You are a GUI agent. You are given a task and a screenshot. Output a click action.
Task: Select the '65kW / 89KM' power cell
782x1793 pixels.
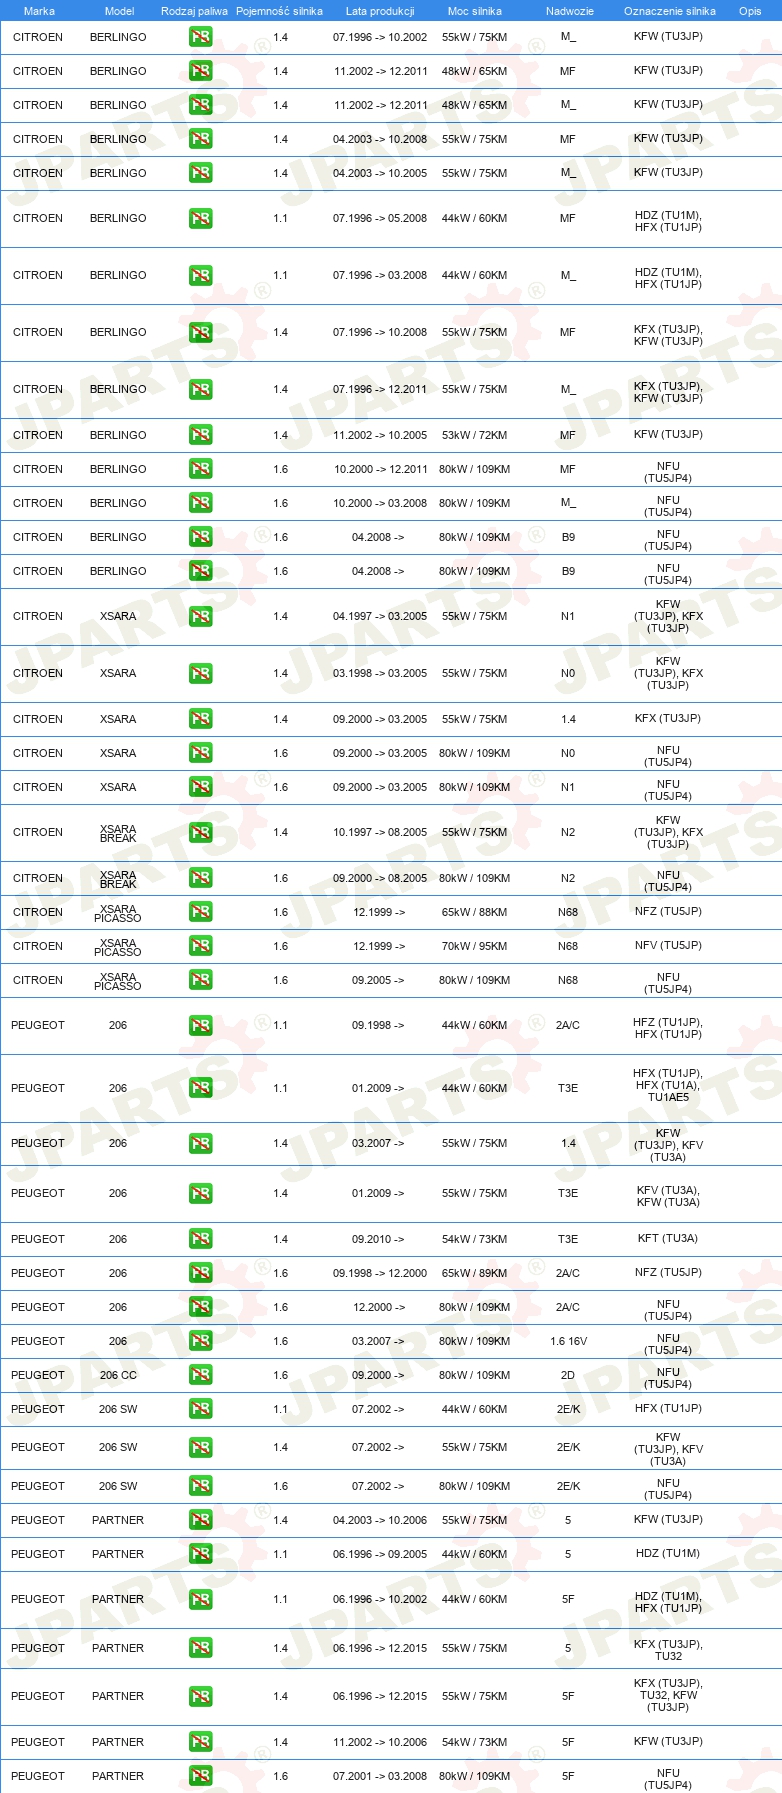coord(475,1273)
